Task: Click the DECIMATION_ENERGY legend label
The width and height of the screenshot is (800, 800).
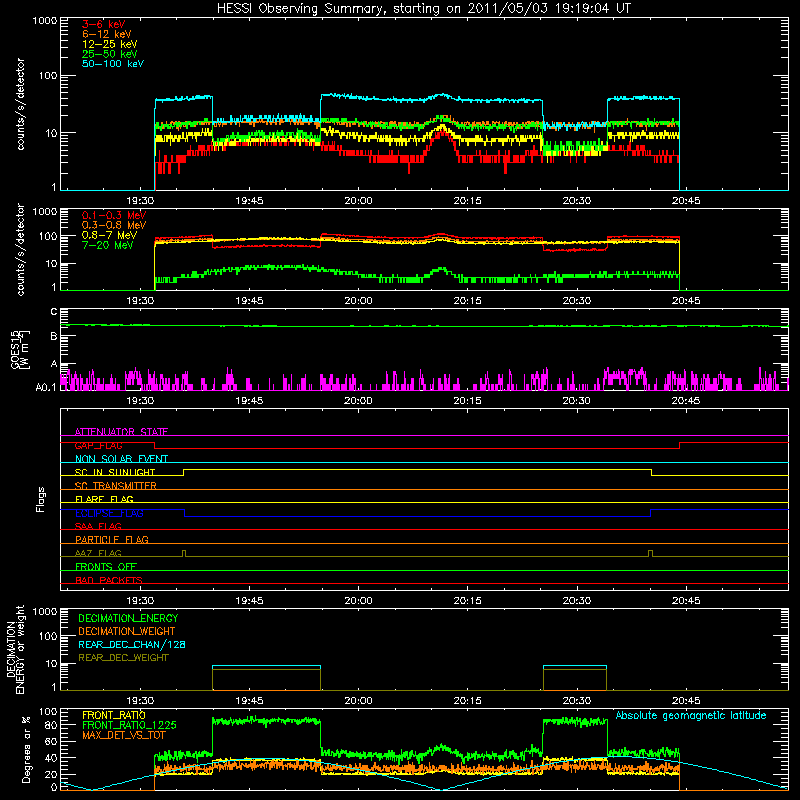Action: [x=128, y=618]
